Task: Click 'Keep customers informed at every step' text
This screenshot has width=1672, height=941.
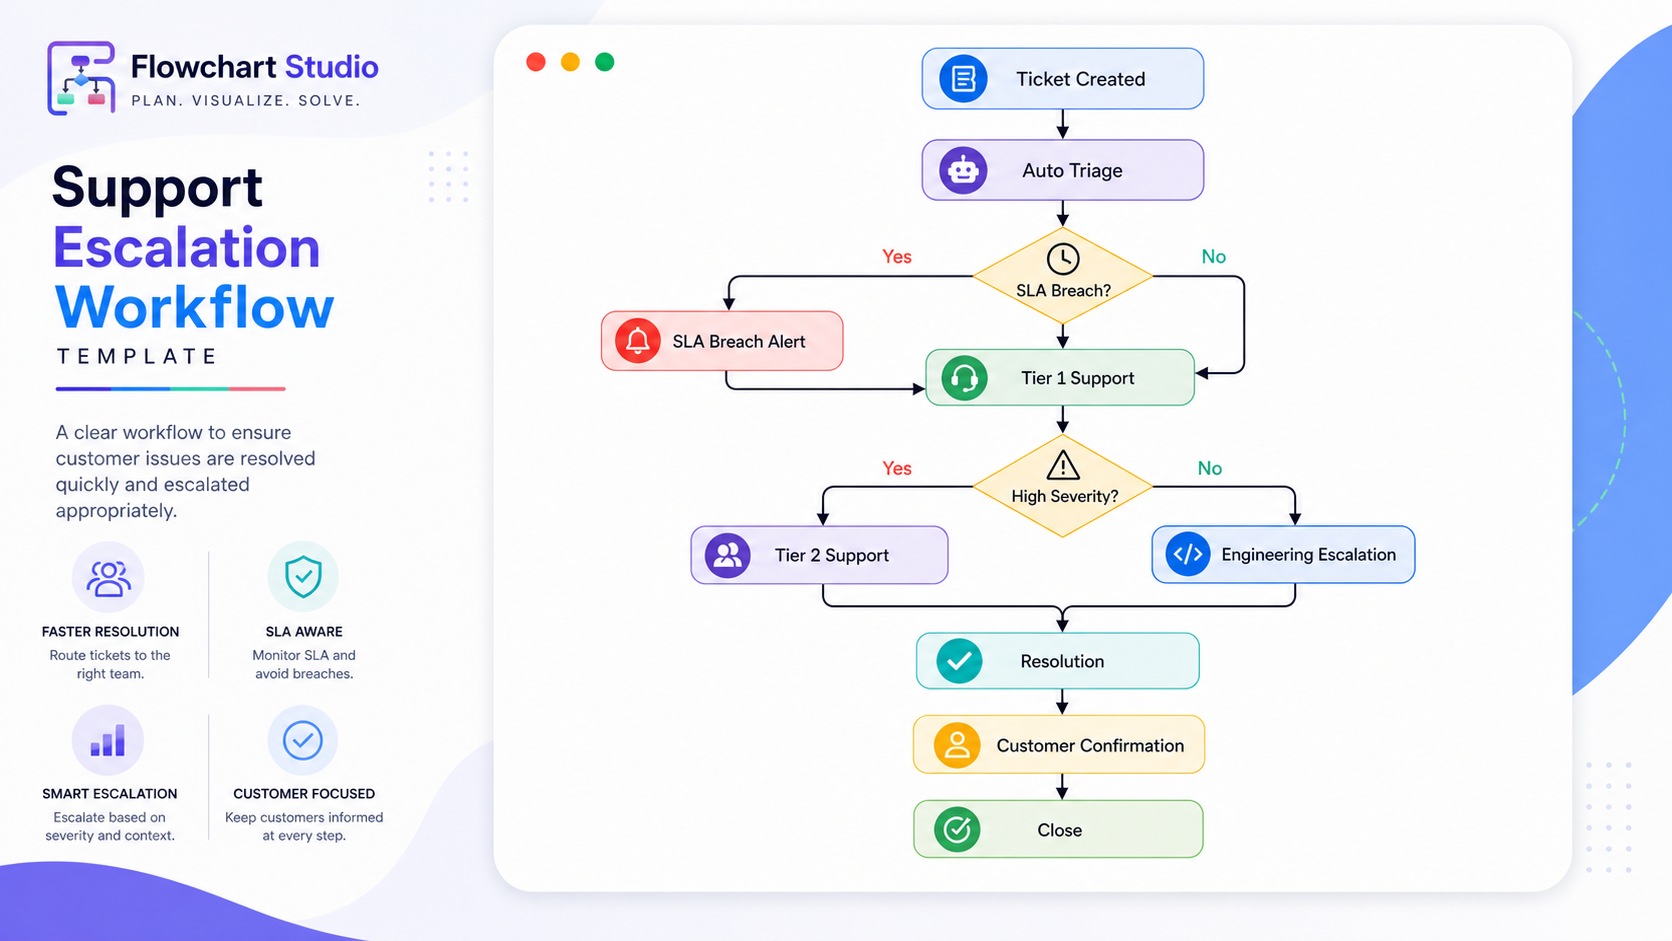Action: click(304, 827)
